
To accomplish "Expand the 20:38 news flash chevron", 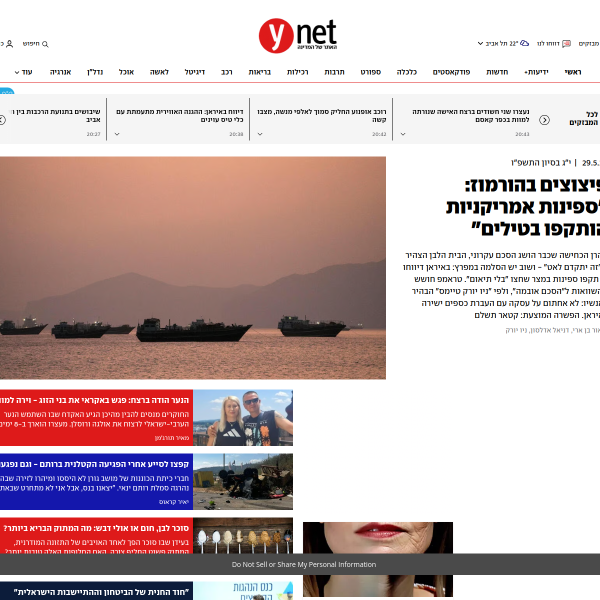I will click(x=117, y=134).
